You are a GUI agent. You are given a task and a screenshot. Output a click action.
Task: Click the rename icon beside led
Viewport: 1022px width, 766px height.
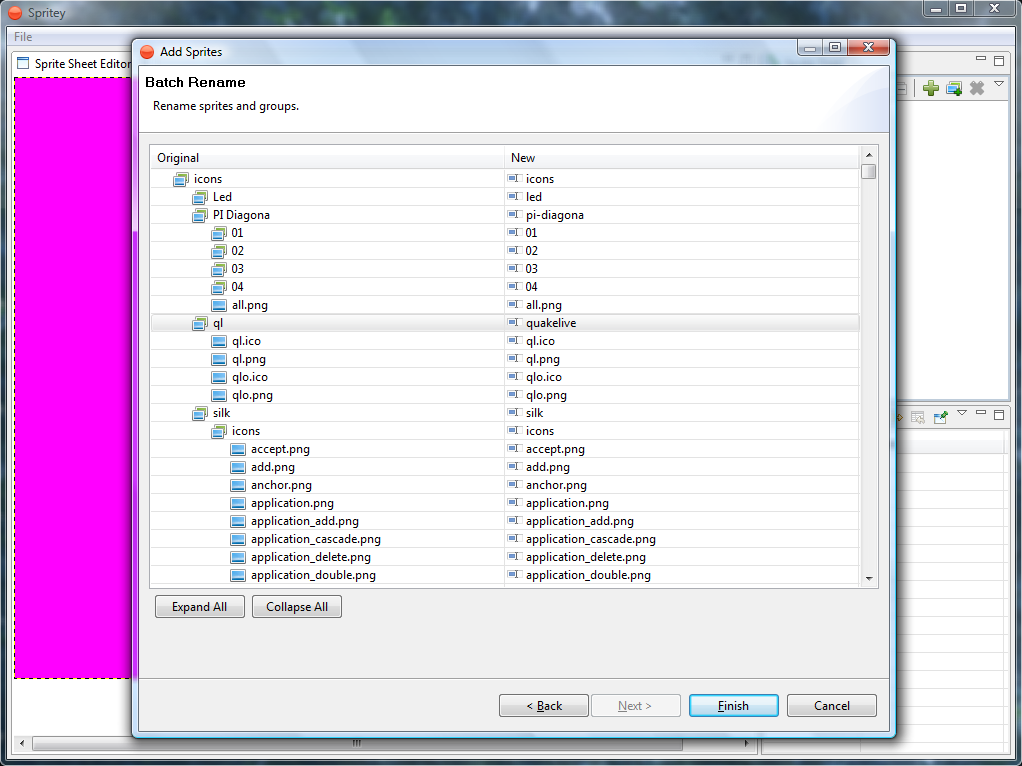515,196
